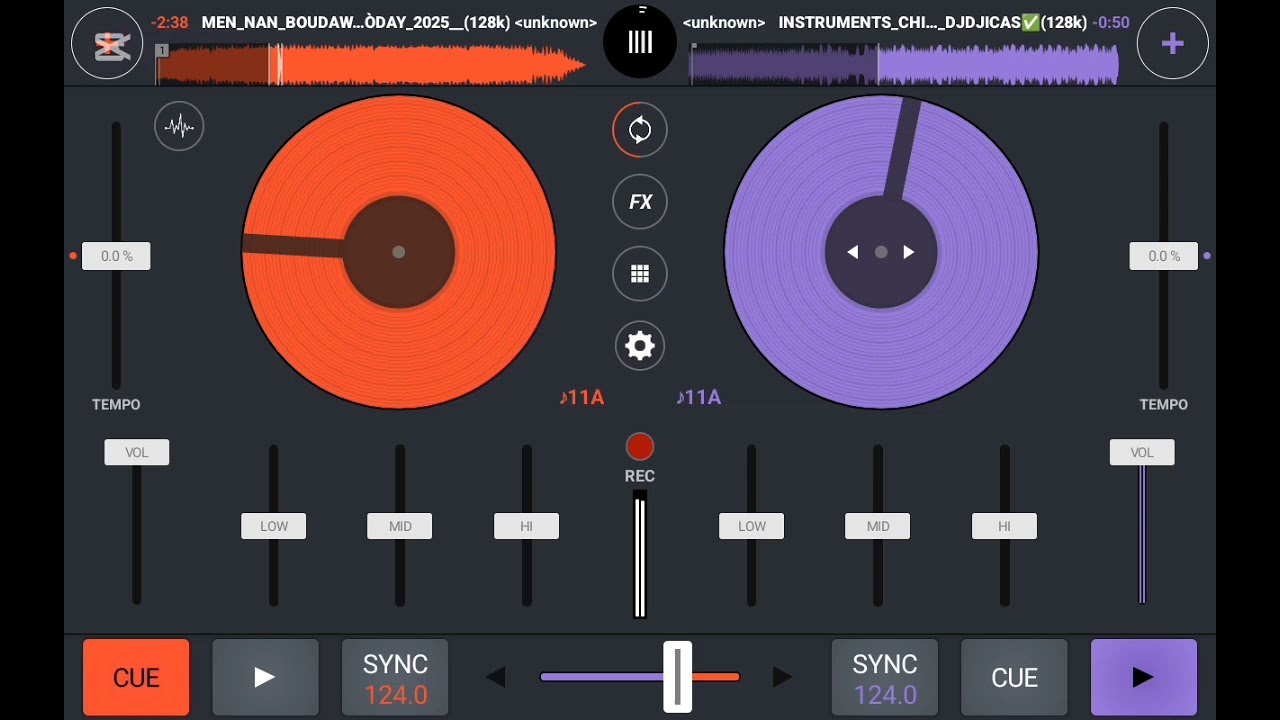
Task: Move crossfader right using right arrow
Action: pyautogui.click(x=782, y=677)
